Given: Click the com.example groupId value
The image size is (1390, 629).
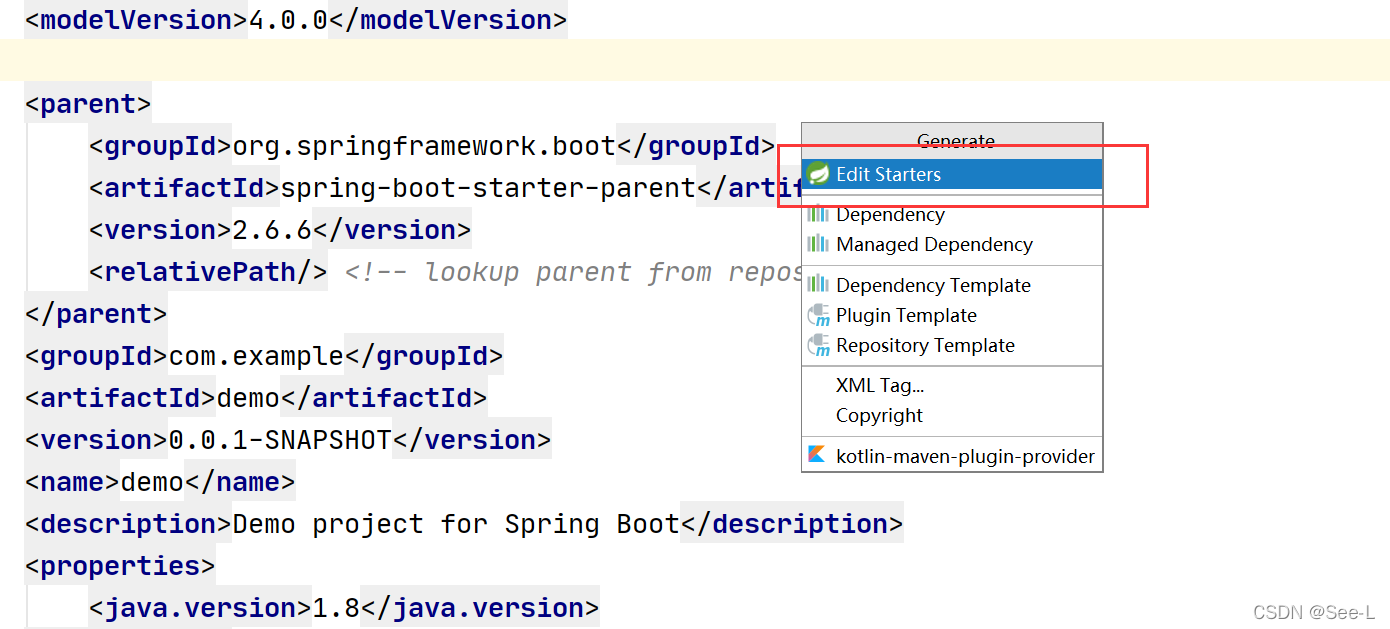Looking at the screenshot, I should (256, 356).
